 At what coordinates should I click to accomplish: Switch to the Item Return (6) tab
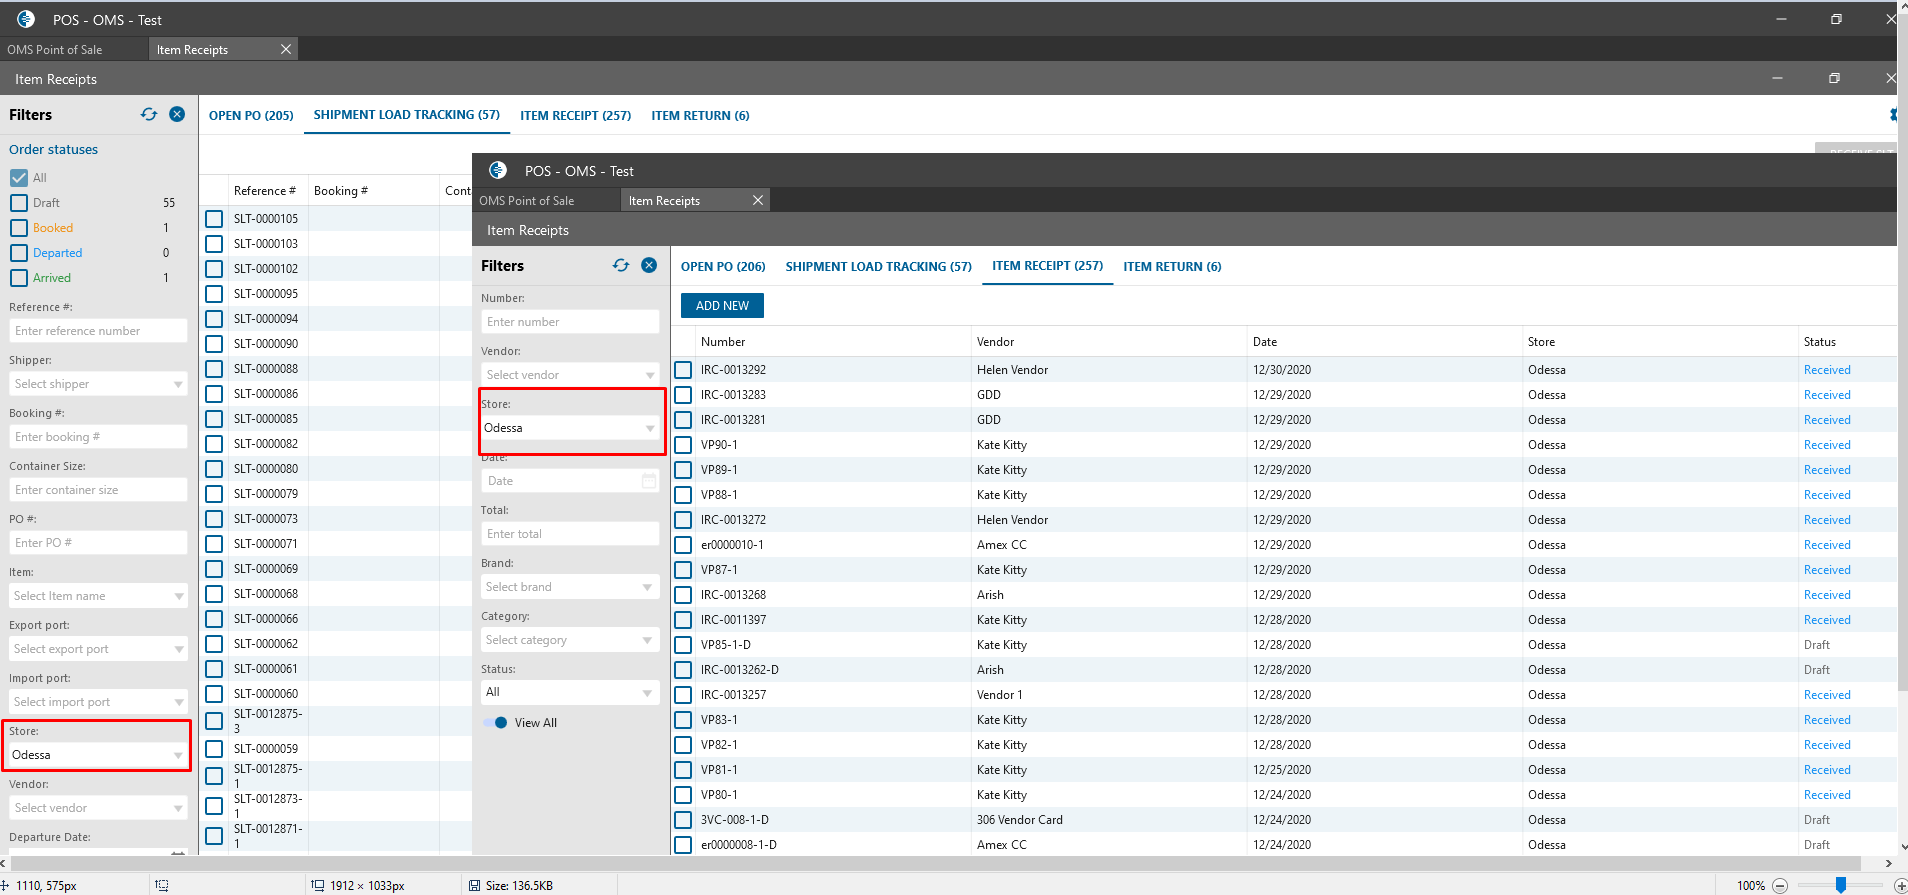pyautogui.click(x=1172, y=267)
